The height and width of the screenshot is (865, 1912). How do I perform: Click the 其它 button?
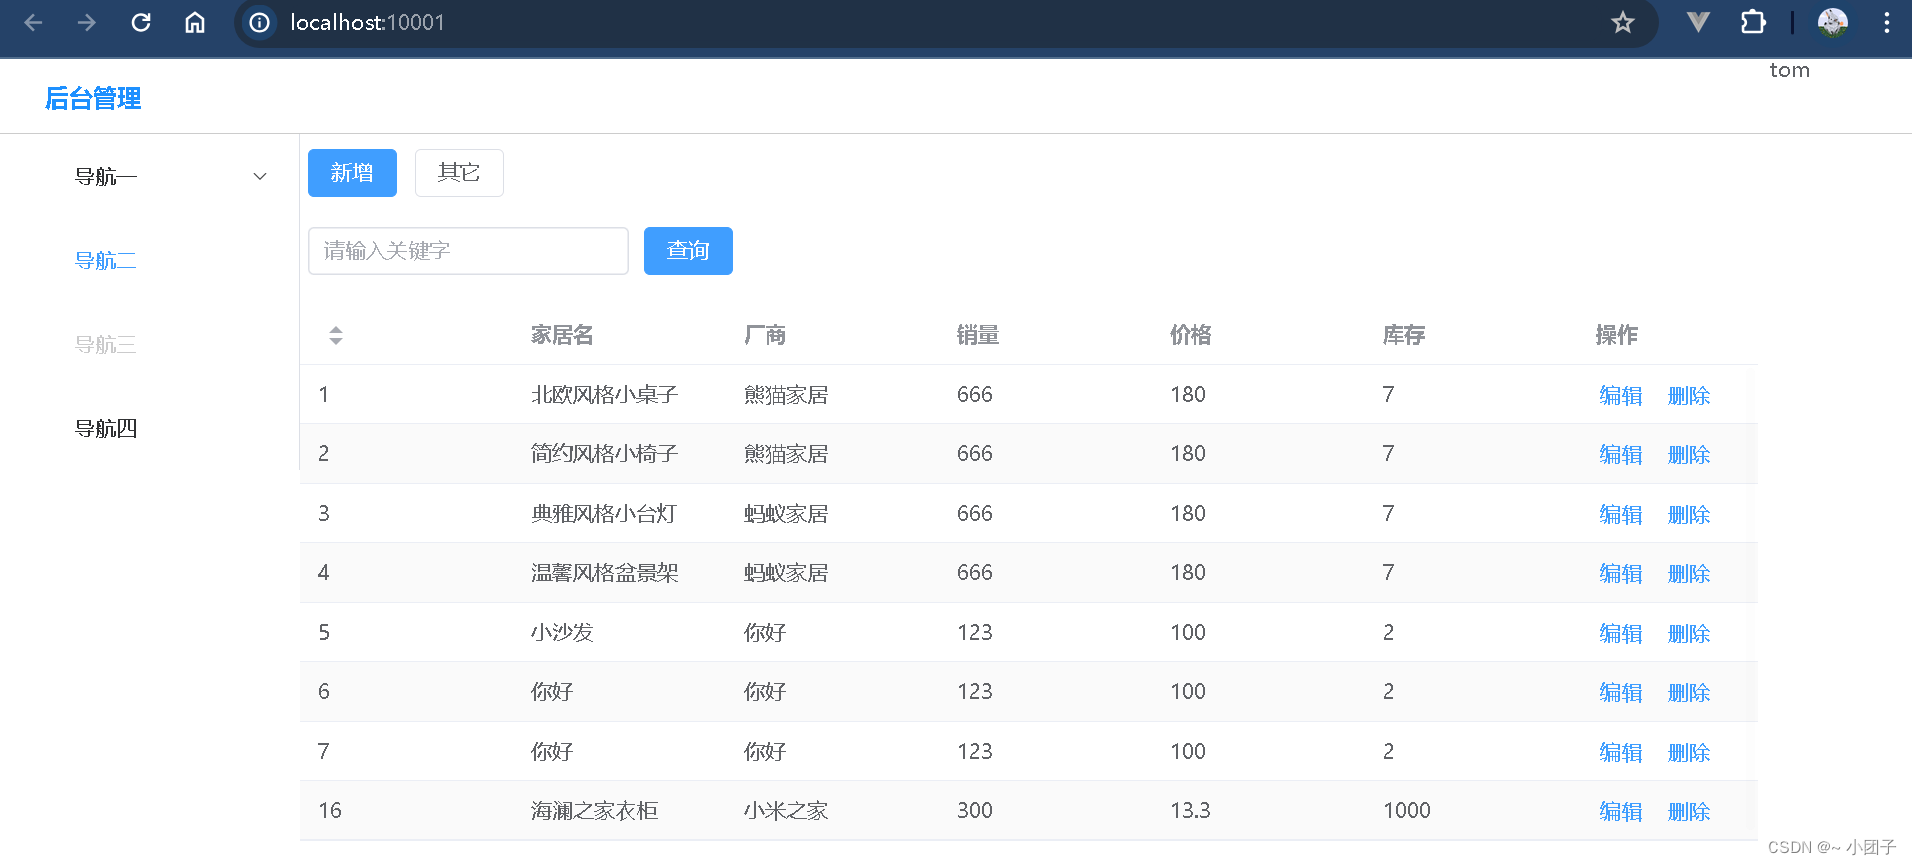(459, 173)
